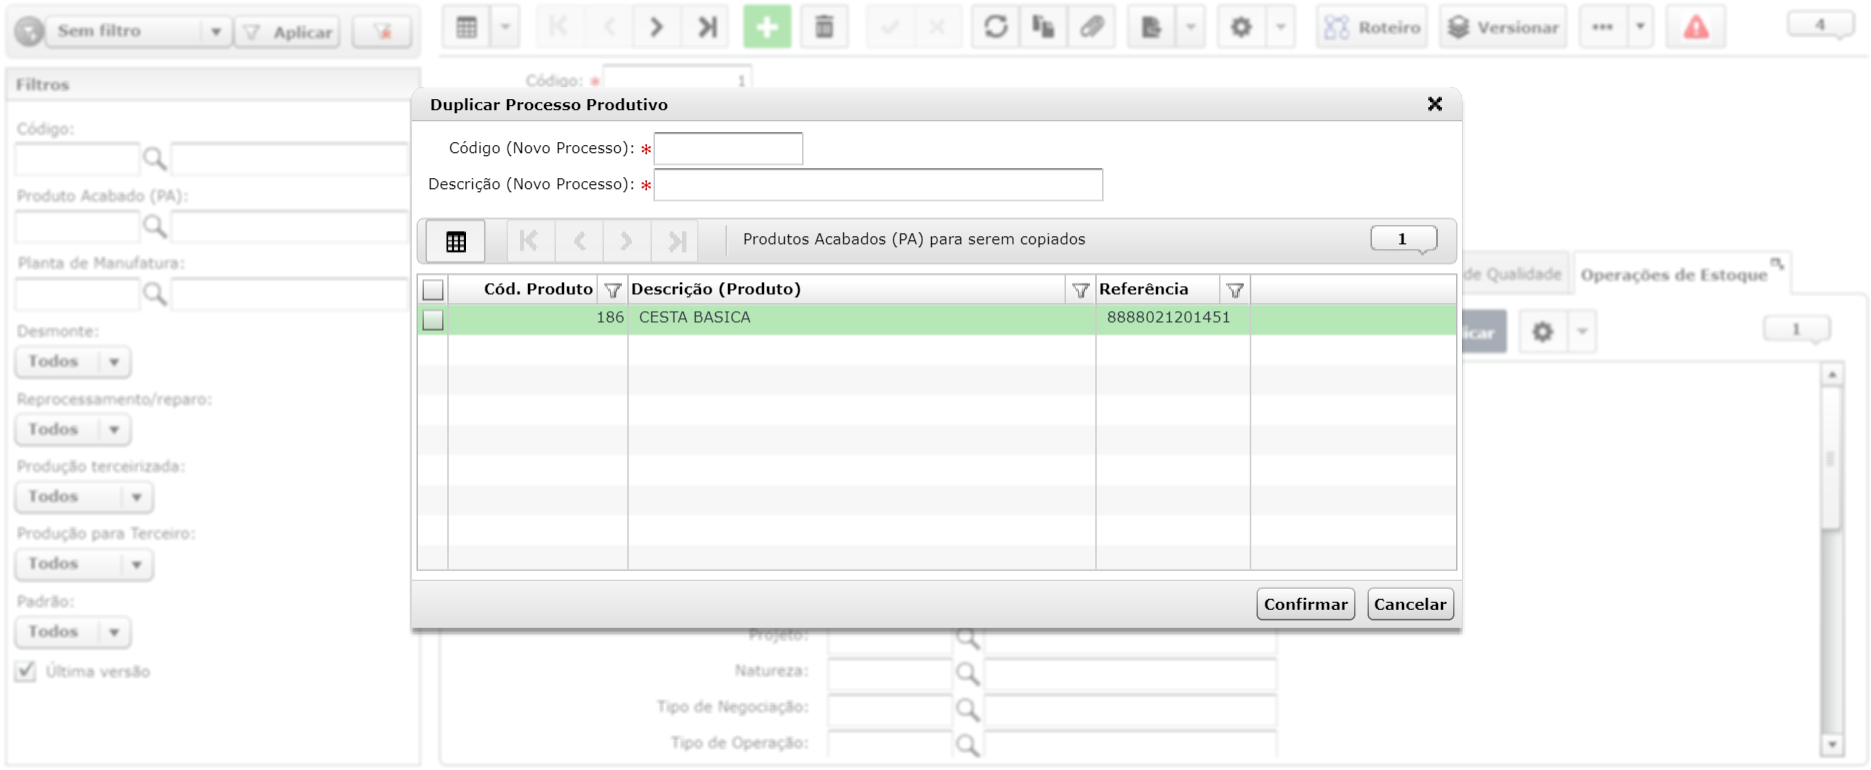Click search magnifier beside Natureza field
Viewport: 1871px width, 770px height.
pyautogui.click(x=967, y=673)
